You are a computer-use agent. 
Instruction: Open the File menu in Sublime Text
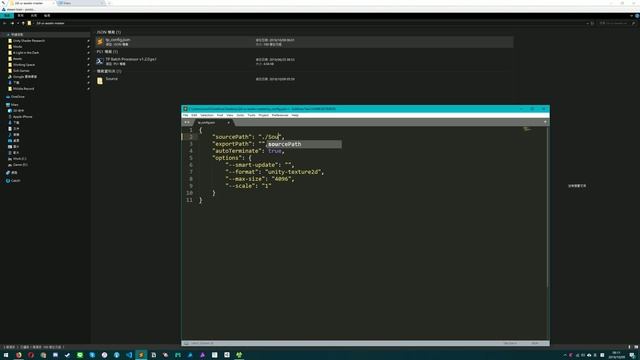(185, 116)
